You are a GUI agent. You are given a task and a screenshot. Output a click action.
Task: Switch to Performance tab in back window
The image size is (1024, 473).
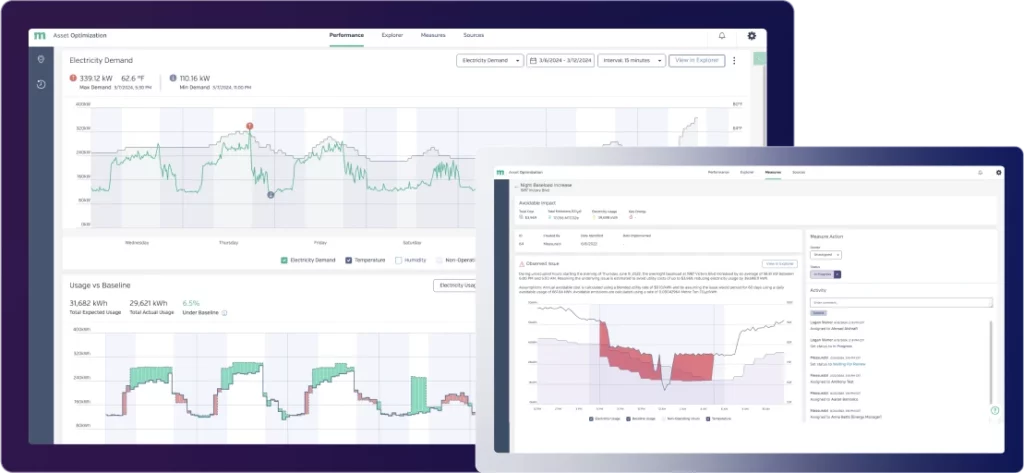point(346,35)
